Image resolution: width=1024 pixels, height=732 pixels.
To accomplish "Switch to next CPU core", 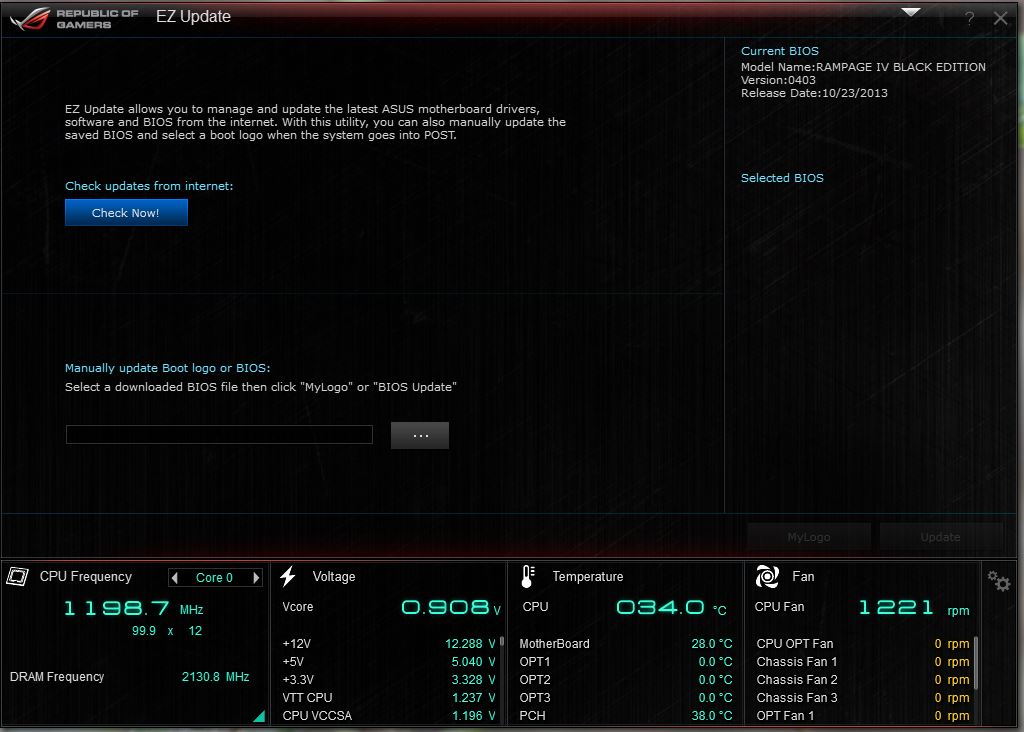I will [x=256, y=577].
